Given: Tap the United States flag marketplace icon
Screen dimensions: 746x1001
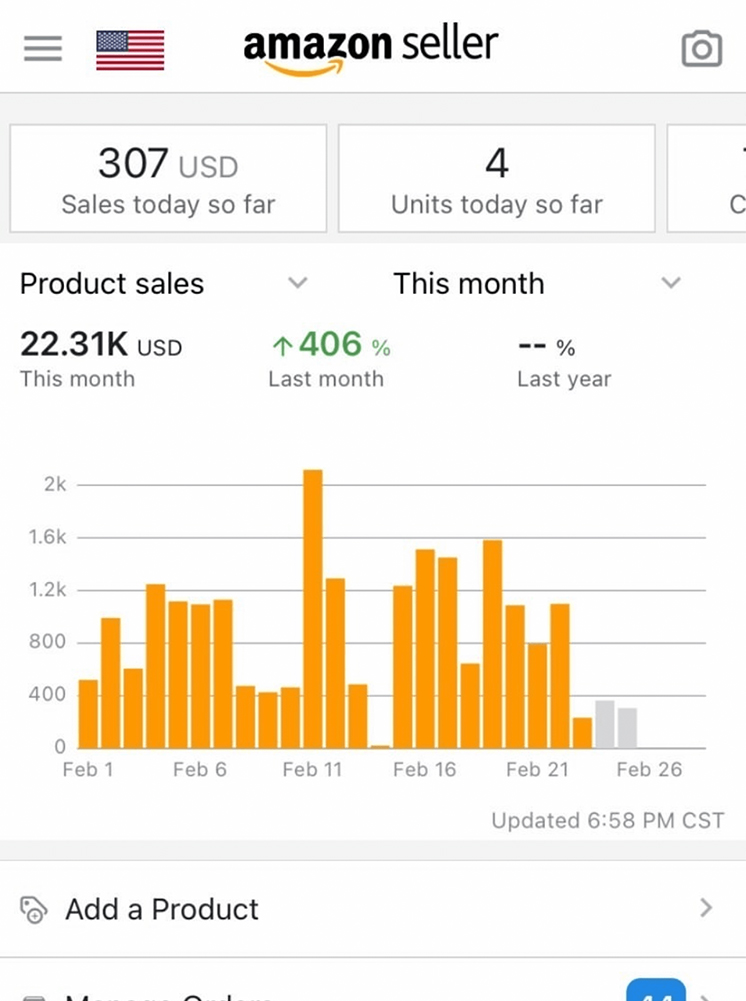Looking at the screenshot, I should click(130, 50).
